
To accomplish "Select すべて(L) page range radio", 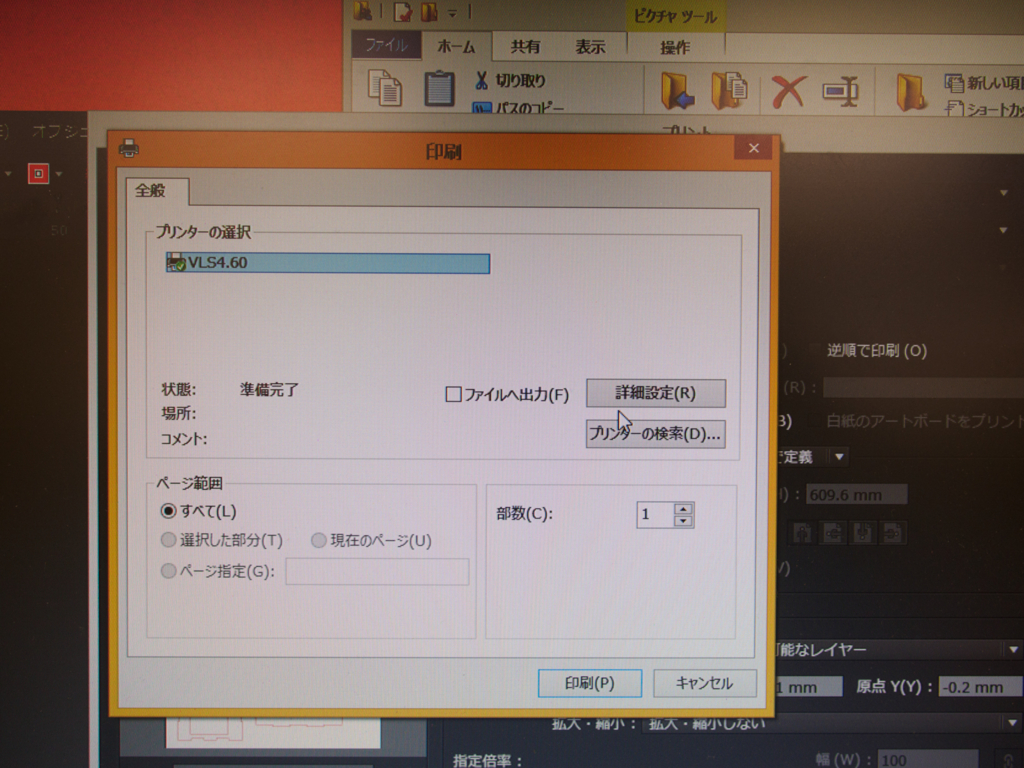I will tap(168, 511).
